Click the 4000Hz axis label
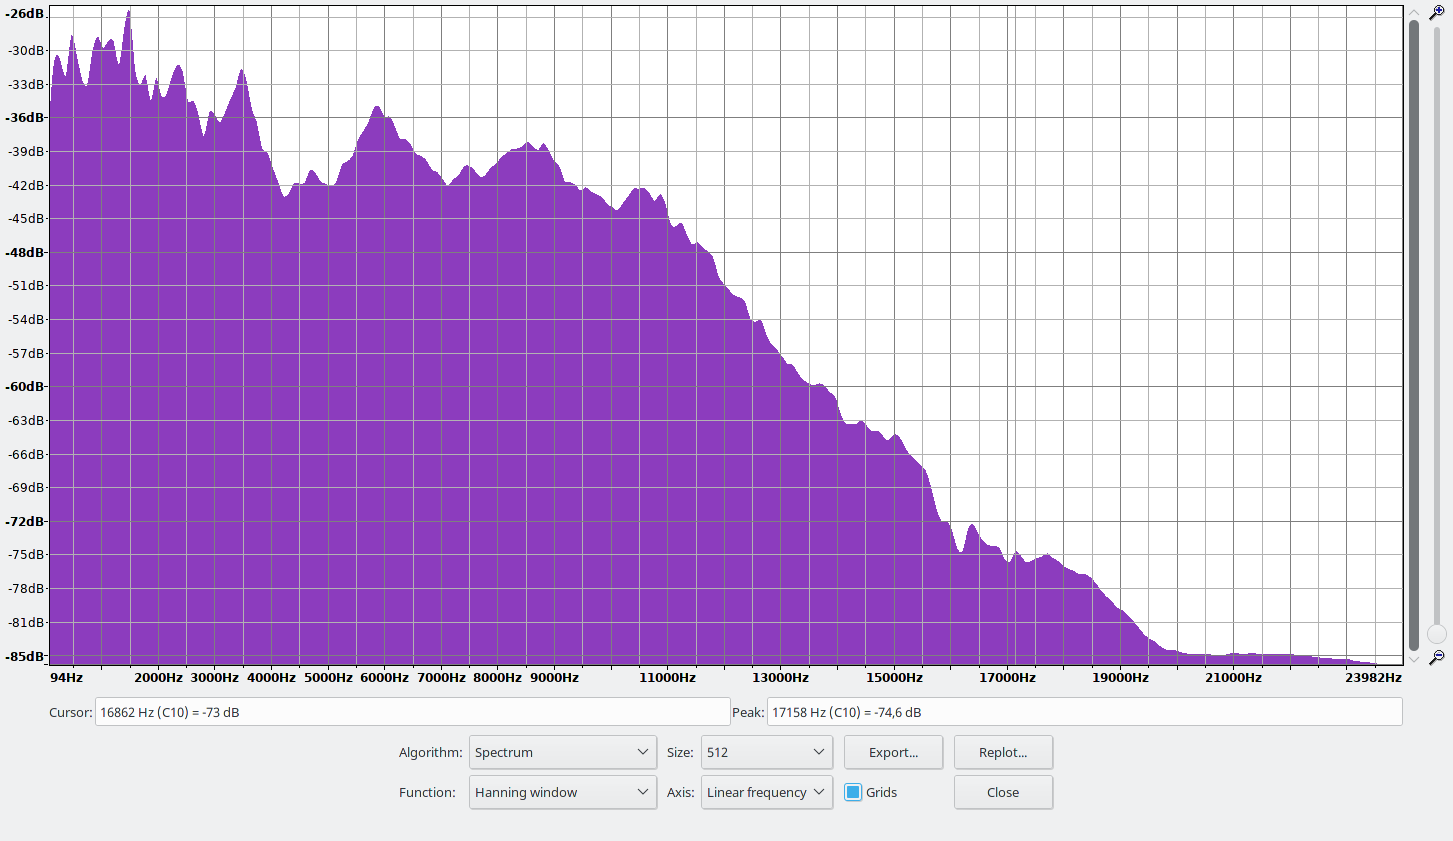 [271, 677]
